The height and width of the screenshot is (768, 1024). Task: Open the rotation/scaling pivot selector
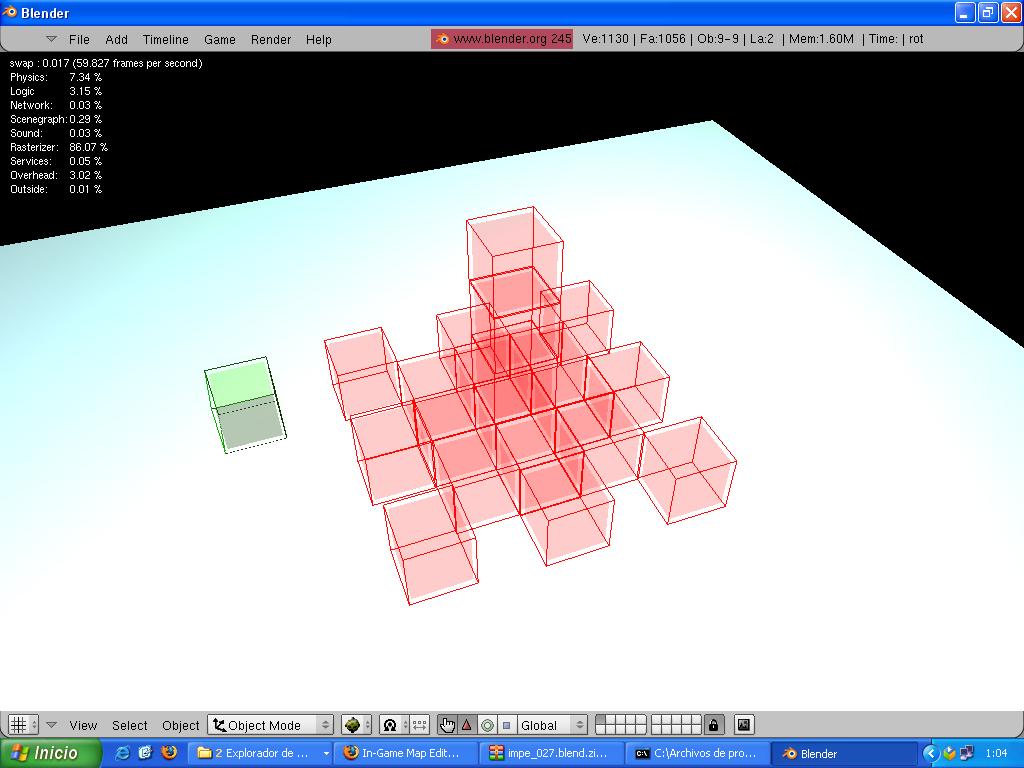coord(394,725)
